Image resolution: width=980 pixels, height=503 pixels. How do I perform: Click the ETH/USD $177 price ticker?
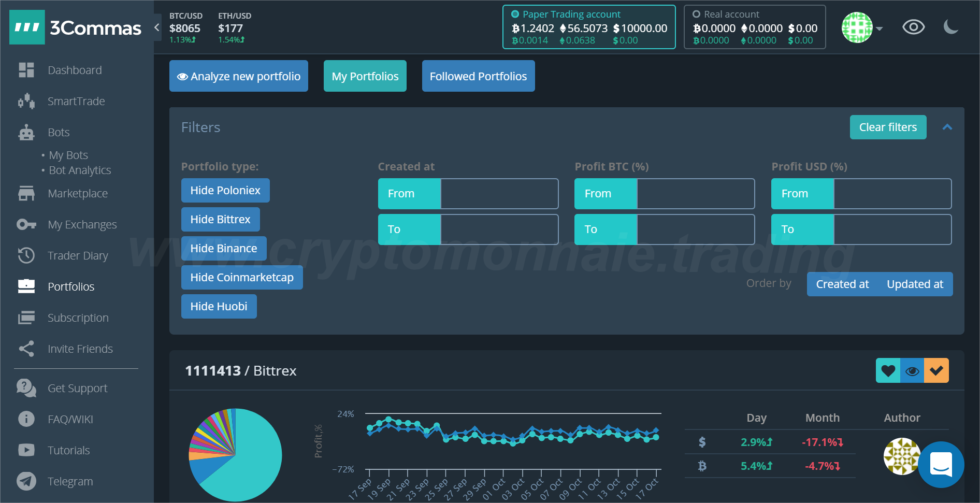coord(234,27)
